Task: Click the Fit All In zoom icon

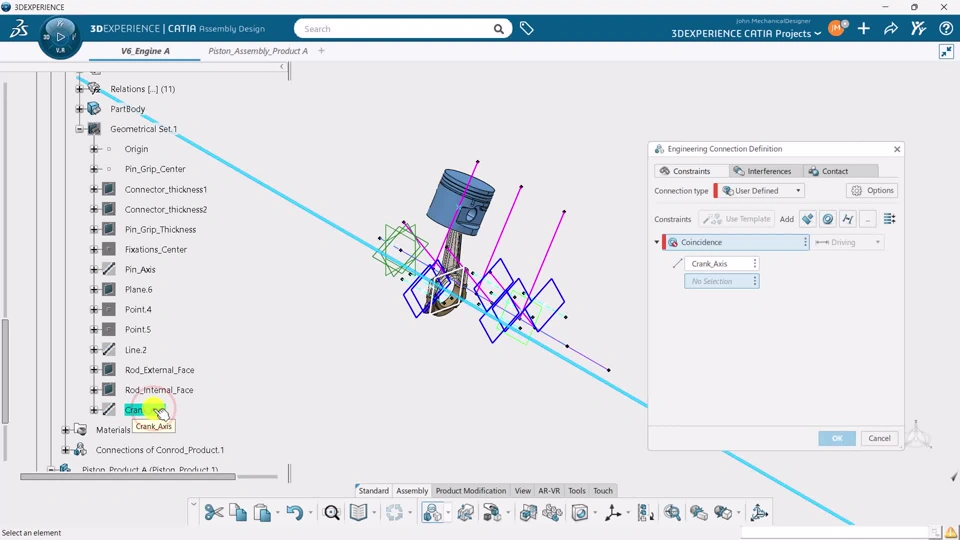Action: pyautogui.click(x=672, y=512)
